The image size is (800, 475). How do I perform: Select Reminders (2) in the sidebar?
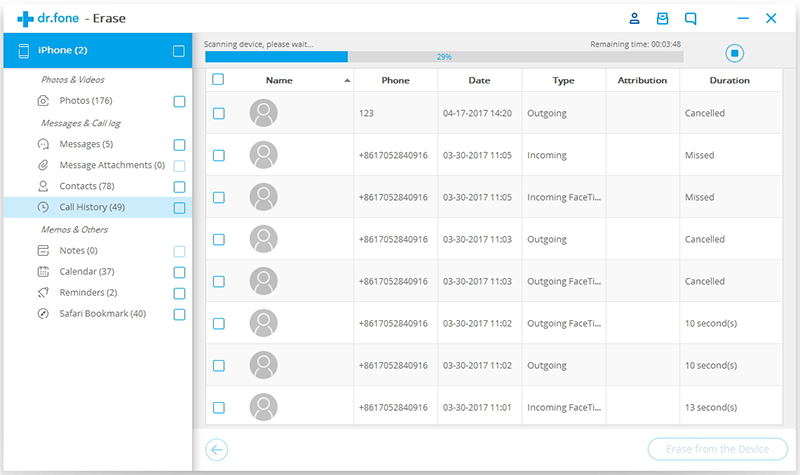click(88, 292)
